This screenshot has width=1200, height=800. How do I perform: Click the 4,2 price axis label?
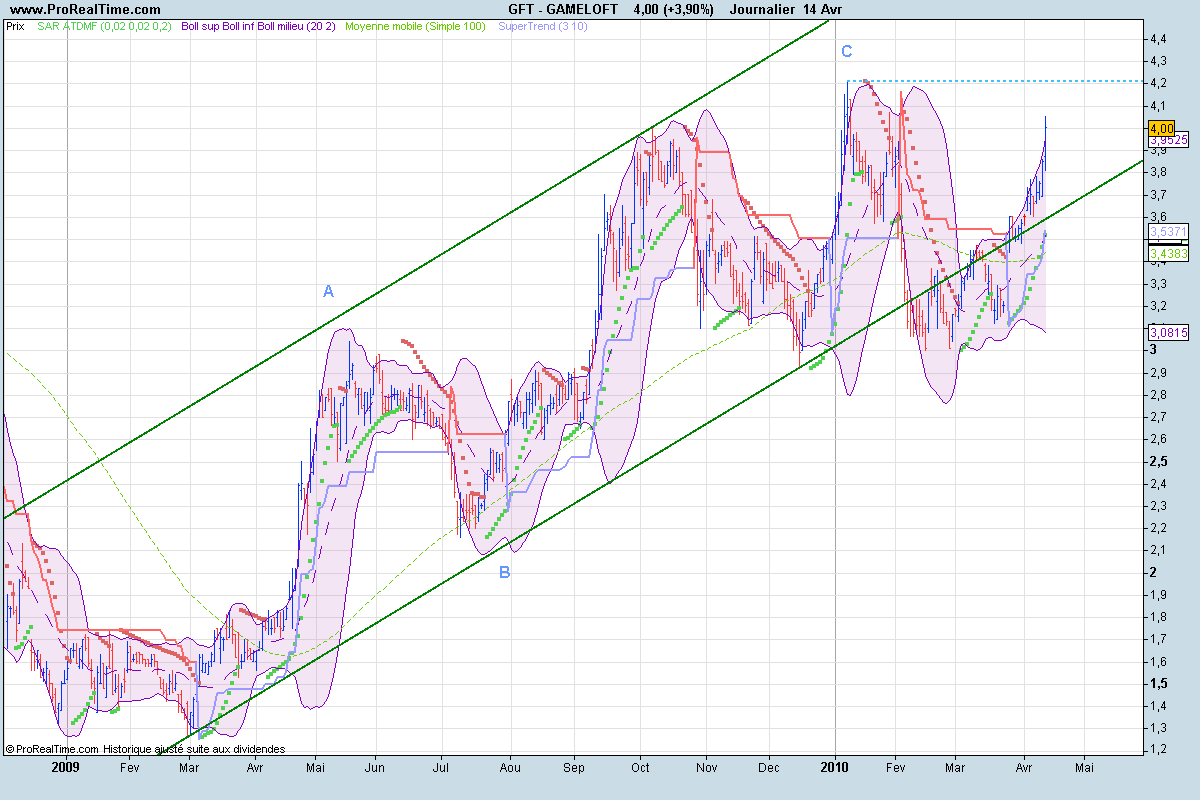[x=1157, y=83]
